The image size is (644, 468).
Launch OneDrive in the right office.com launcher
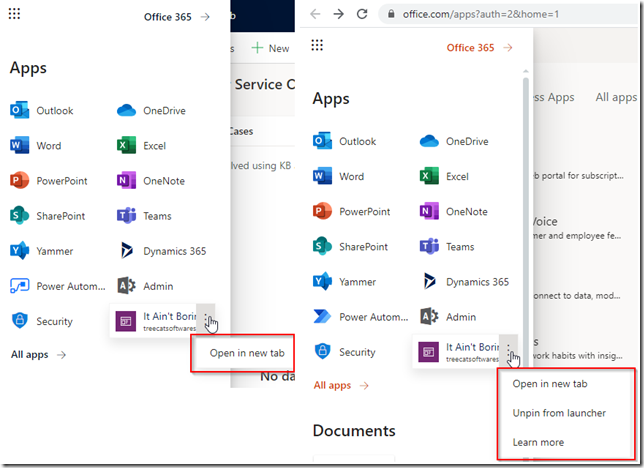point(454,141)
